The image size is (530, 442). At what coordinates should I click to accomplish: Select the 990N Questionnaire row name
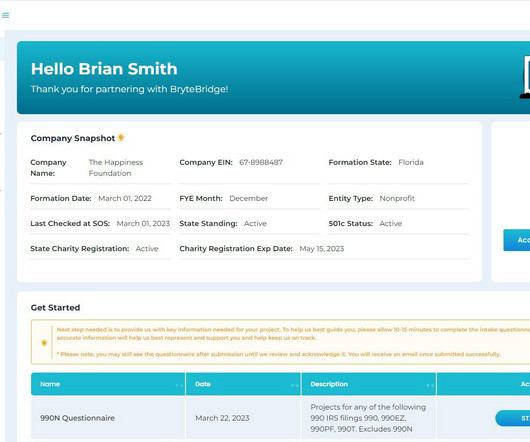[77, 418]
